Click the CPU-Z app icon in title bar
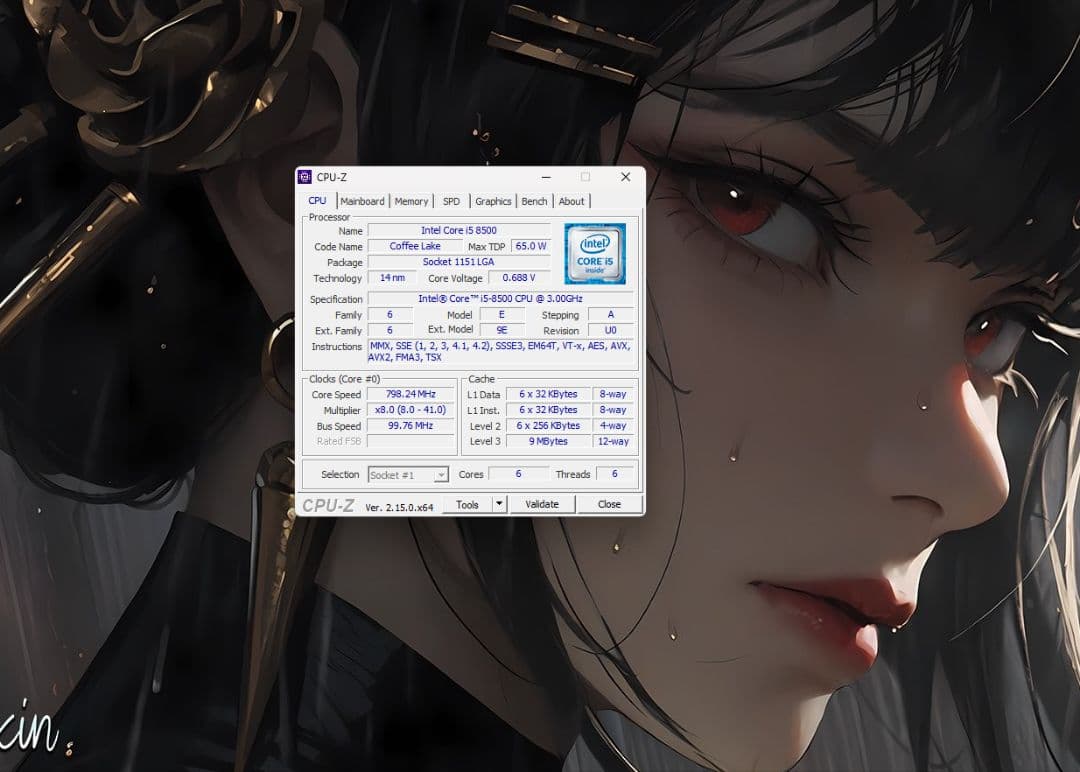Screen dimensions: 1080x772 pyautogui.click(x=304, y=177)
